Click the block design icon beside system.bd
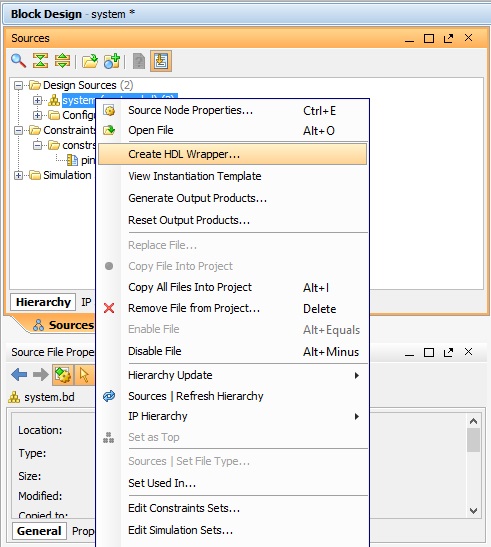The height and width of the screenshot is (547, 491). [x=14, y=397]
